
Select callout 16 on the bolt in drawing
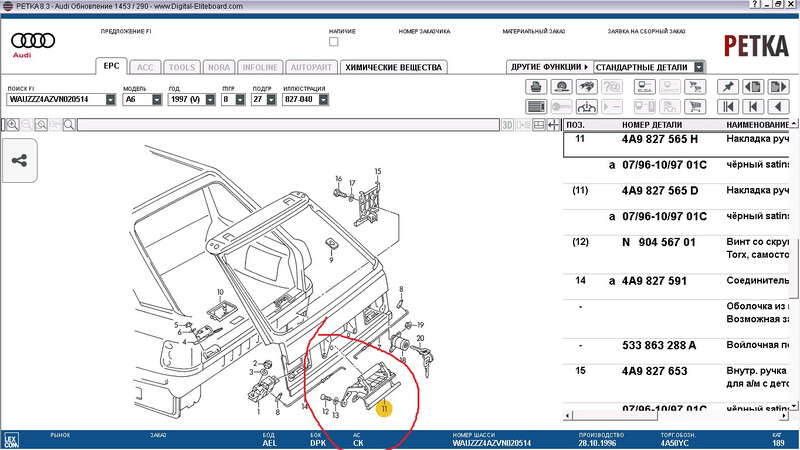tap(338, 179)
